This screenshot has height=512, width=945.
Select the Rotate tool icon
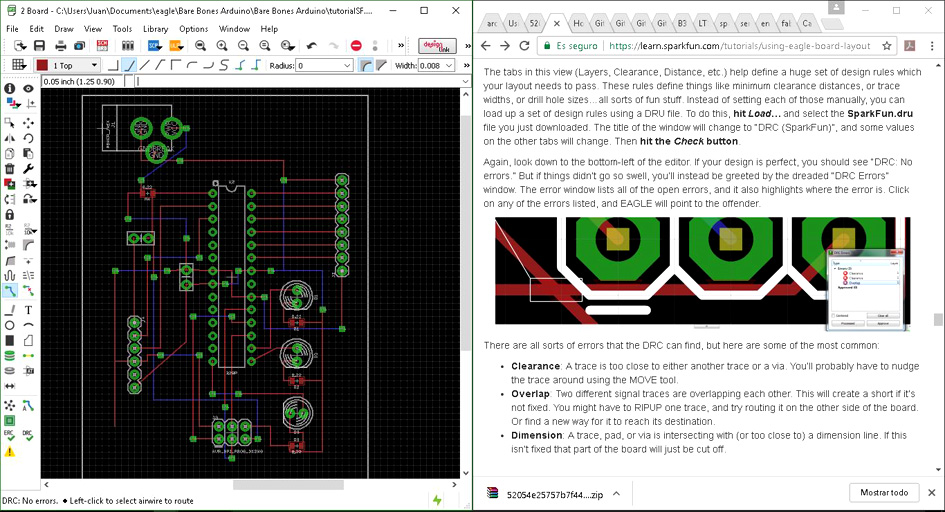28,138
